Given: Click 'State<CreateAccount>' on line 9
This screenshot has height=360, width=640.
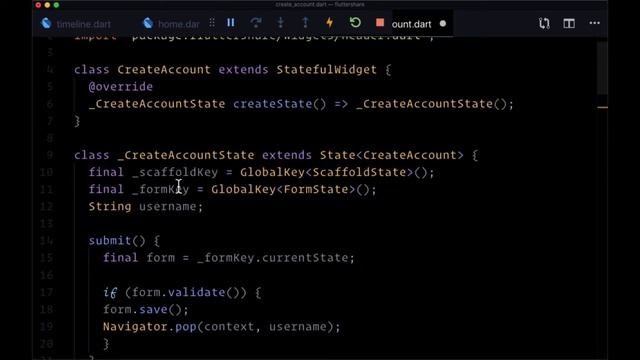Looking at the screenshot, I should tap(391, 155).
